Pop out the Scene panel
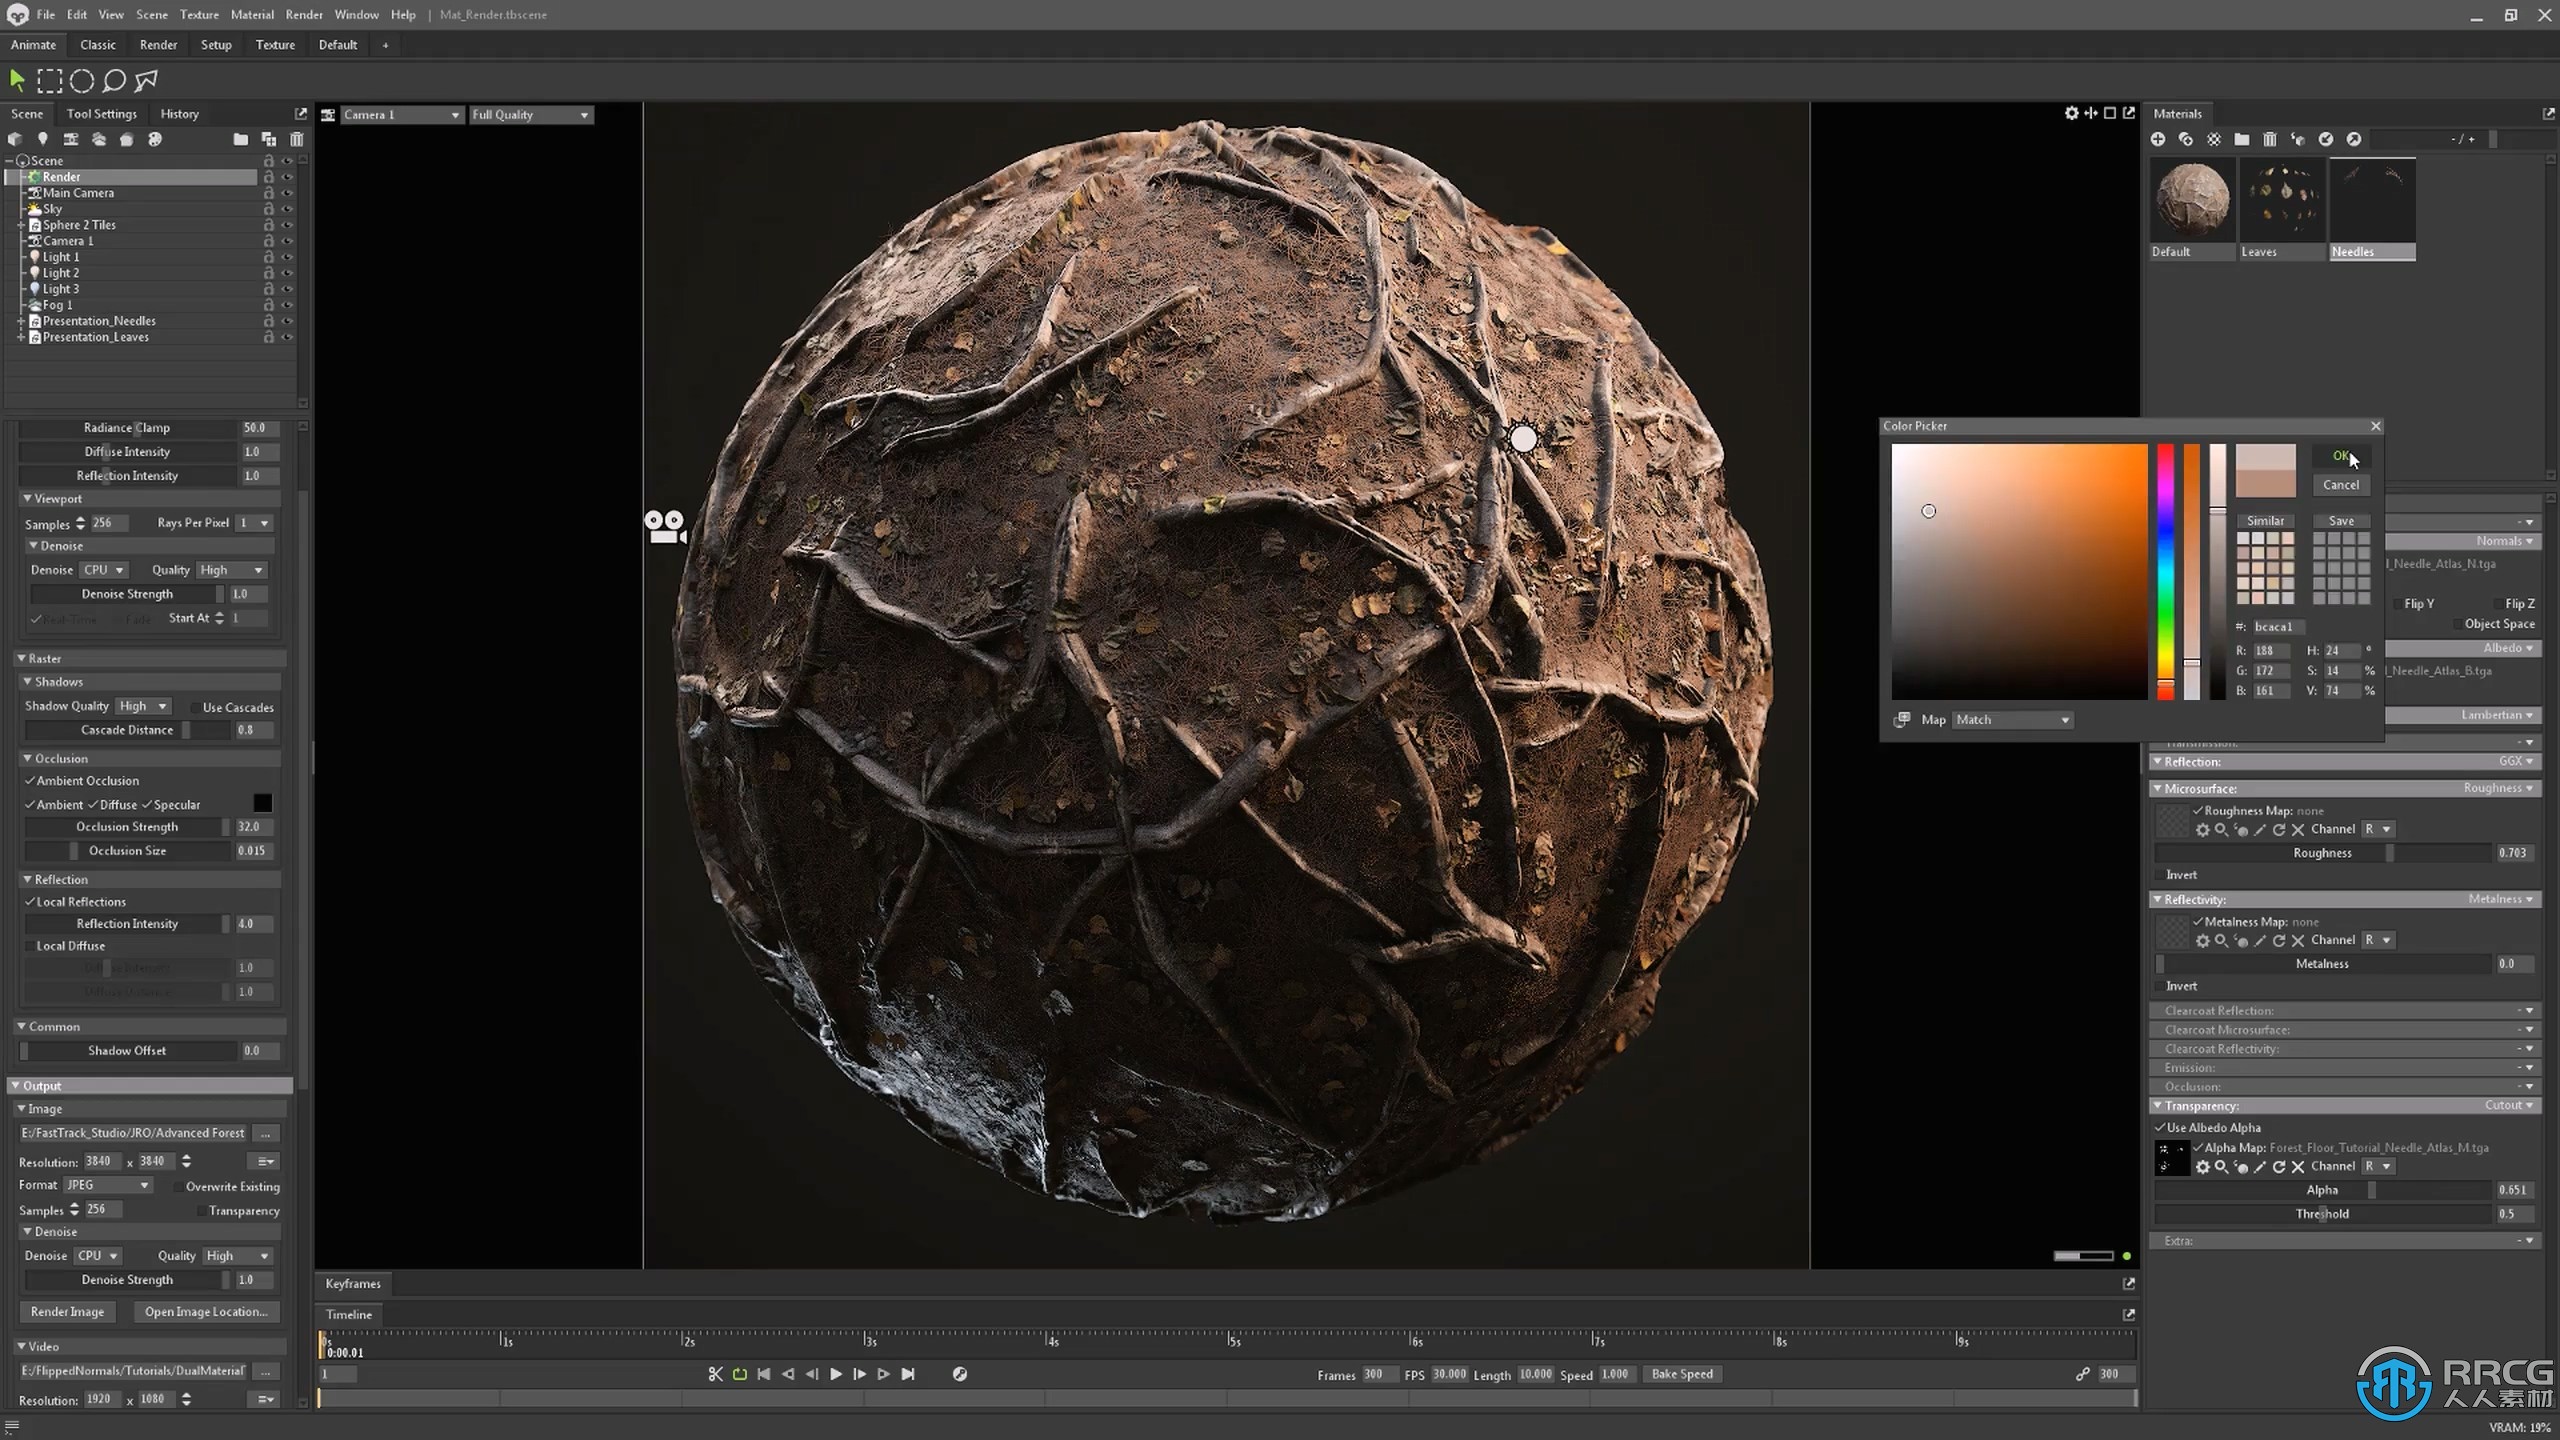This screenshot has width=2560, height=1440. 300,113
